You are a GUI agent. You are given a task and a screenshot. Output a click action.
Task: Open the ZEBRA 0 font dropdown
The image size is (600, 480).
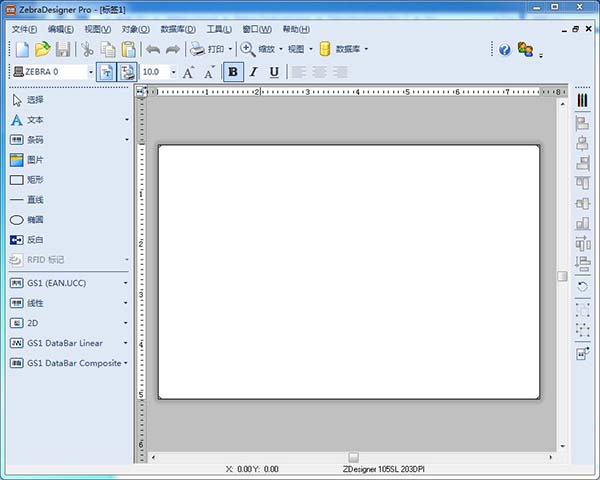click(x=90, y=72)
